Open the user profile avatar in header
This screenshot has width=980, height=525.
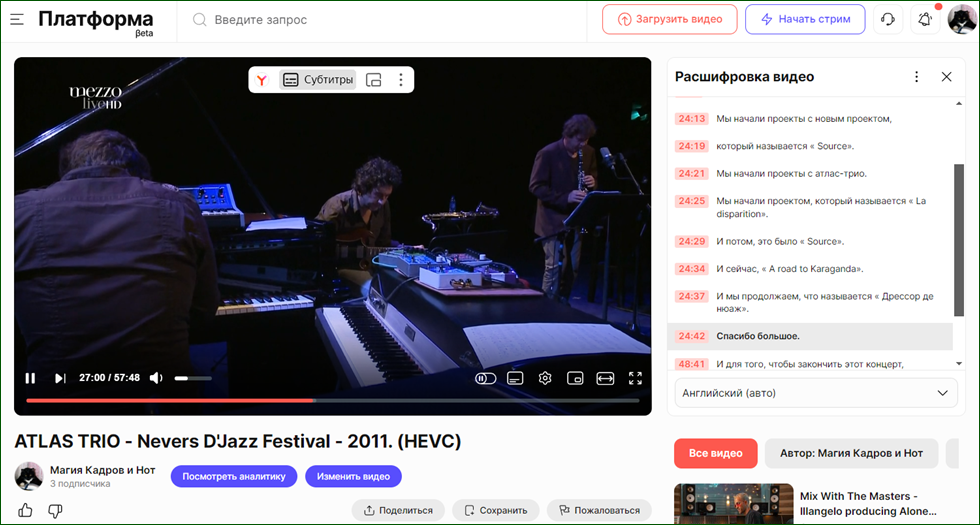pos(962,19)
